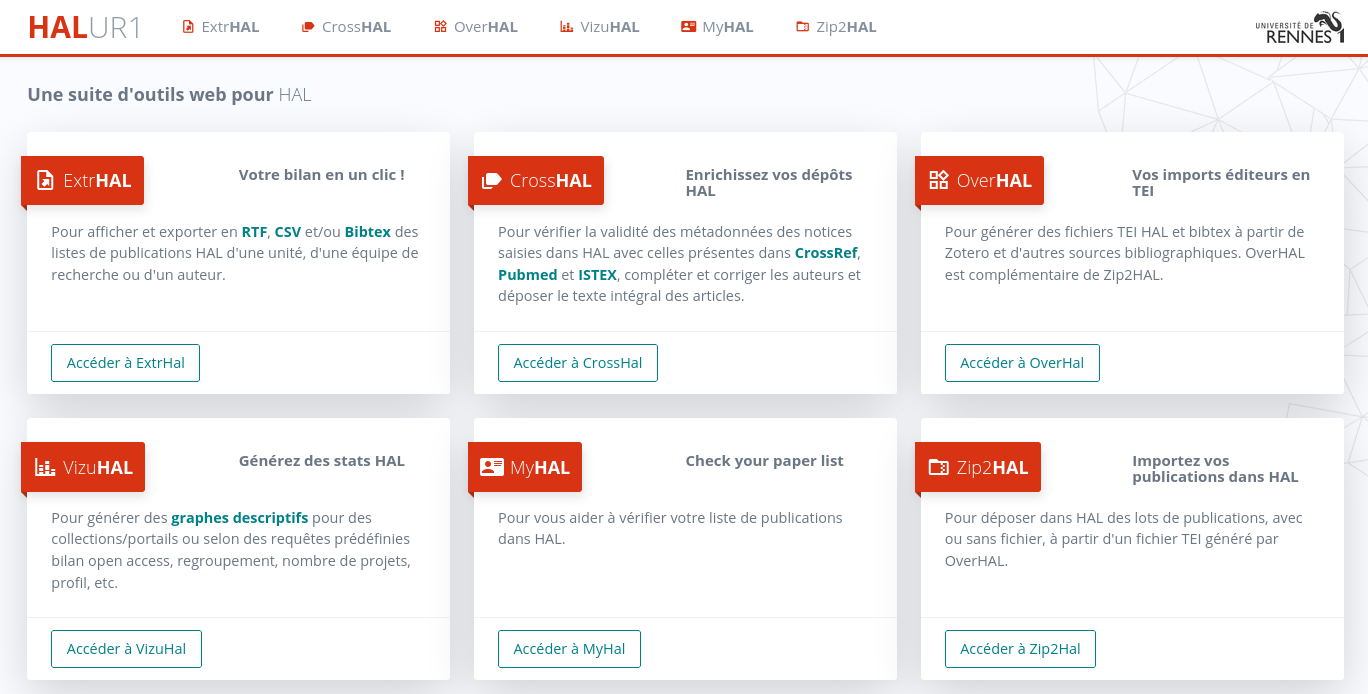This screenshot has width=1368, height=694.
Task: Click the ID card icon on the MyHAL badge
Action: (492, 467)
